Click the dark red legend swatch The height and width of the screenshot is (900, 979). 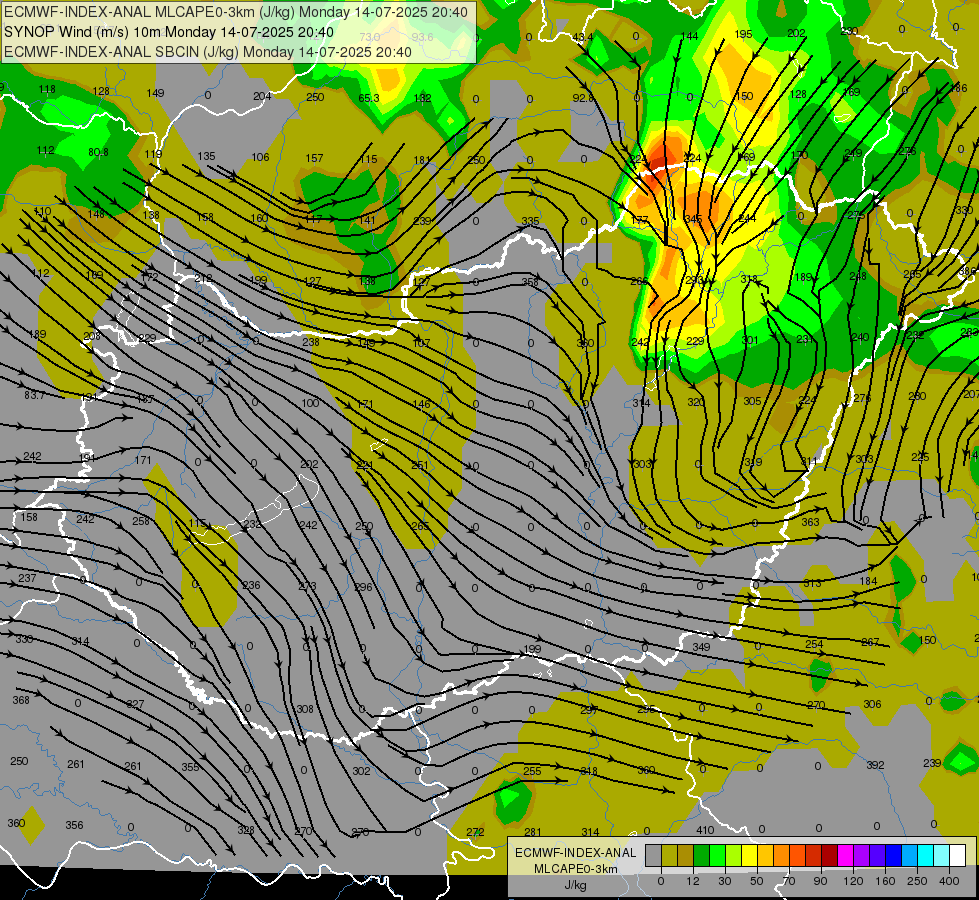coord(829,856)
